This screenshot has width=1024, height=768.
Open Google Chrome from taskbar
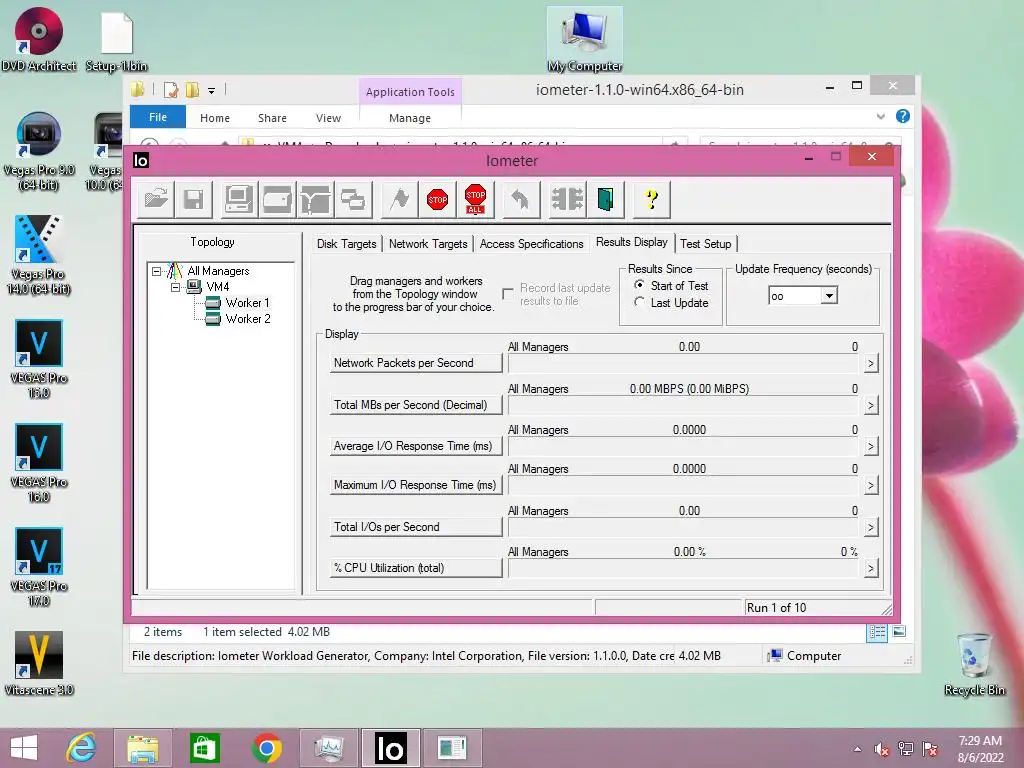266,748
